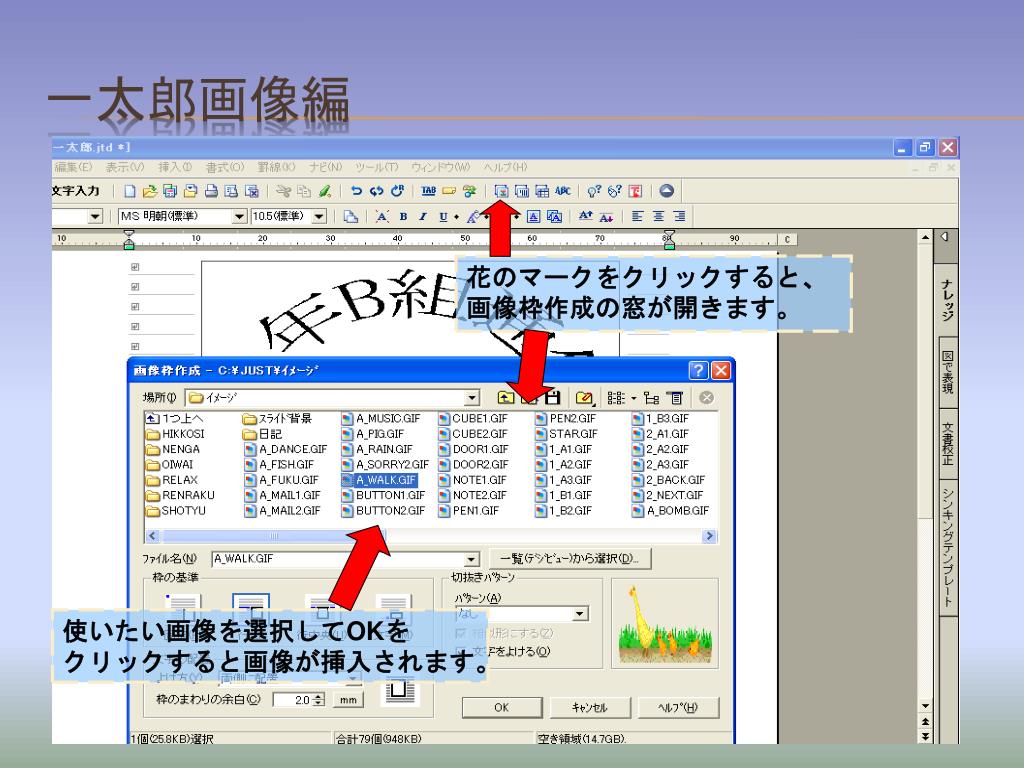Open the ツール(T) menu
Image resolution: width=1024 pixels, height=768 pixels.
point(377,167)
